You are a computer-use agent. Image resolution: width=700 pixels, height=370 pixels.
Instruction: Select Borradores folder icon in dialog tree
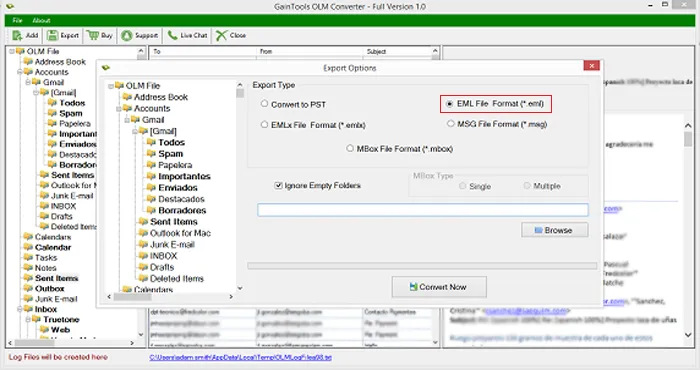151,210
